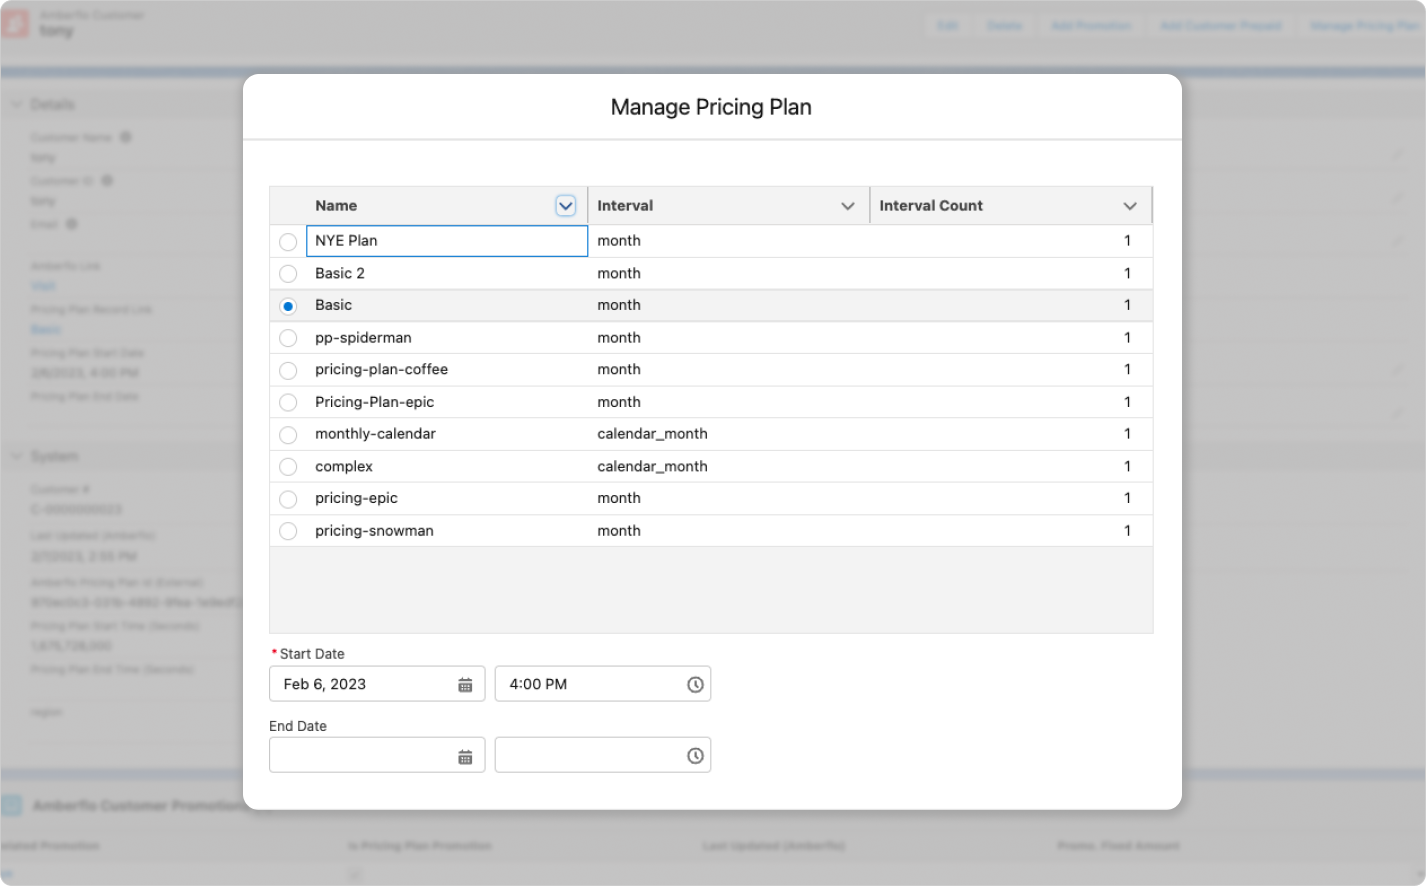Open the Name column dropdown menu
This screenshot has width=1426, height=886.
click(x=565, y=206)
